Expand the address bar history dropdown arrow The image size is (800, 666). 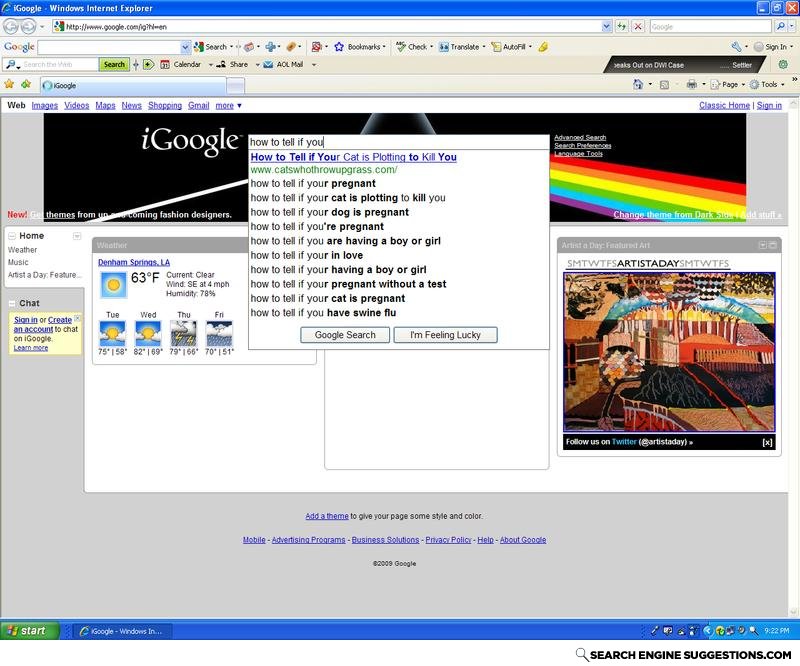[x=606, y=26]
